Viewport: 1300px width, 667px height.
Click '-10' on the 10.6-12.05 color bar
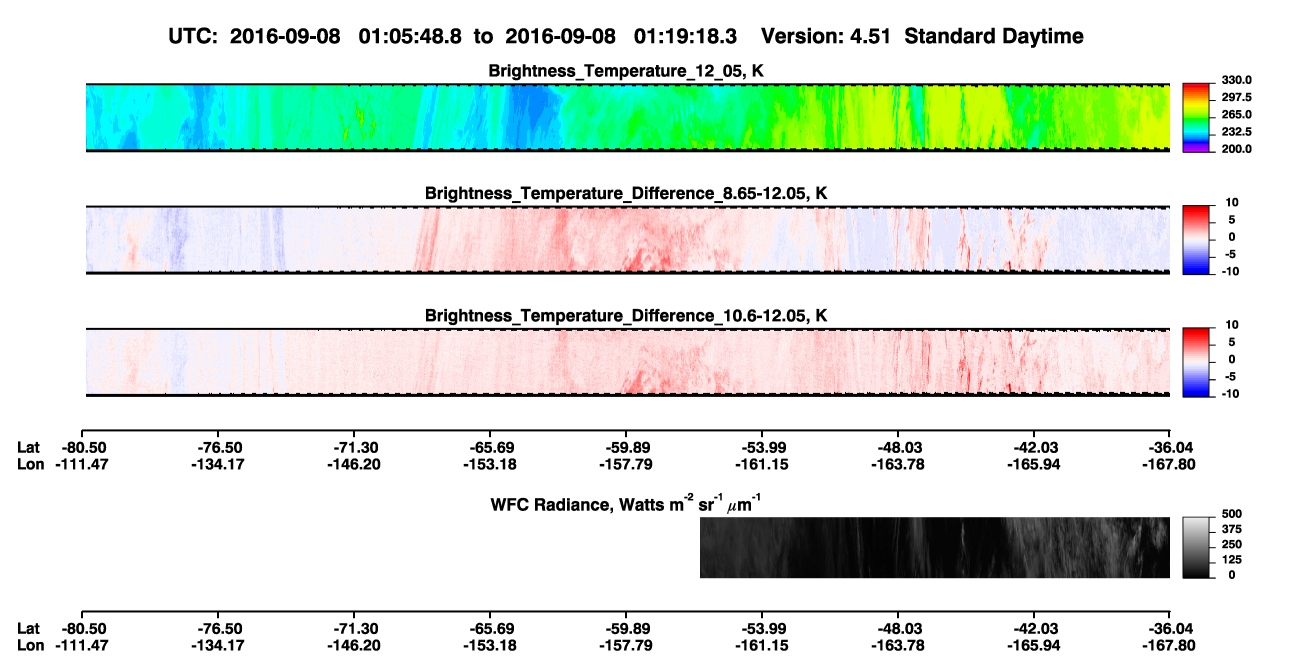click(1230, 394)
